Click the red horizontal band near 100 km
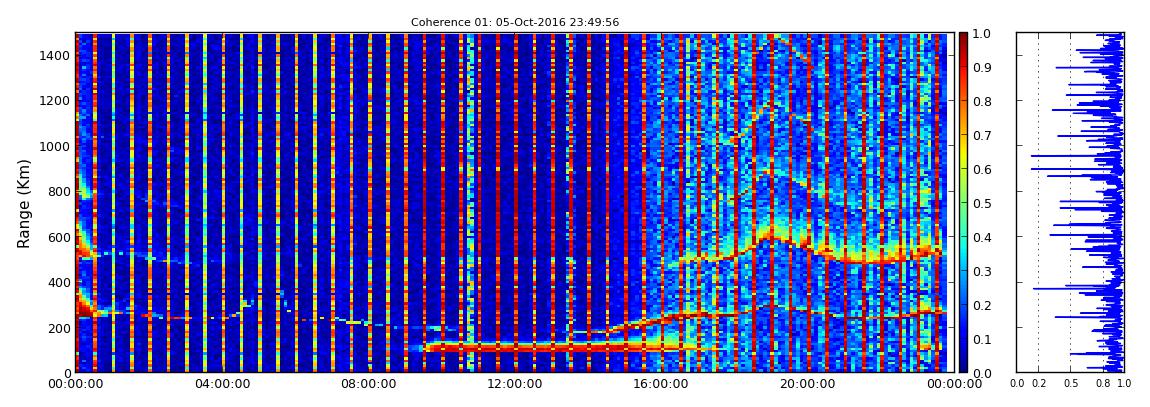This screenshot has width=1150, height=407. click(x=528, y=347)
